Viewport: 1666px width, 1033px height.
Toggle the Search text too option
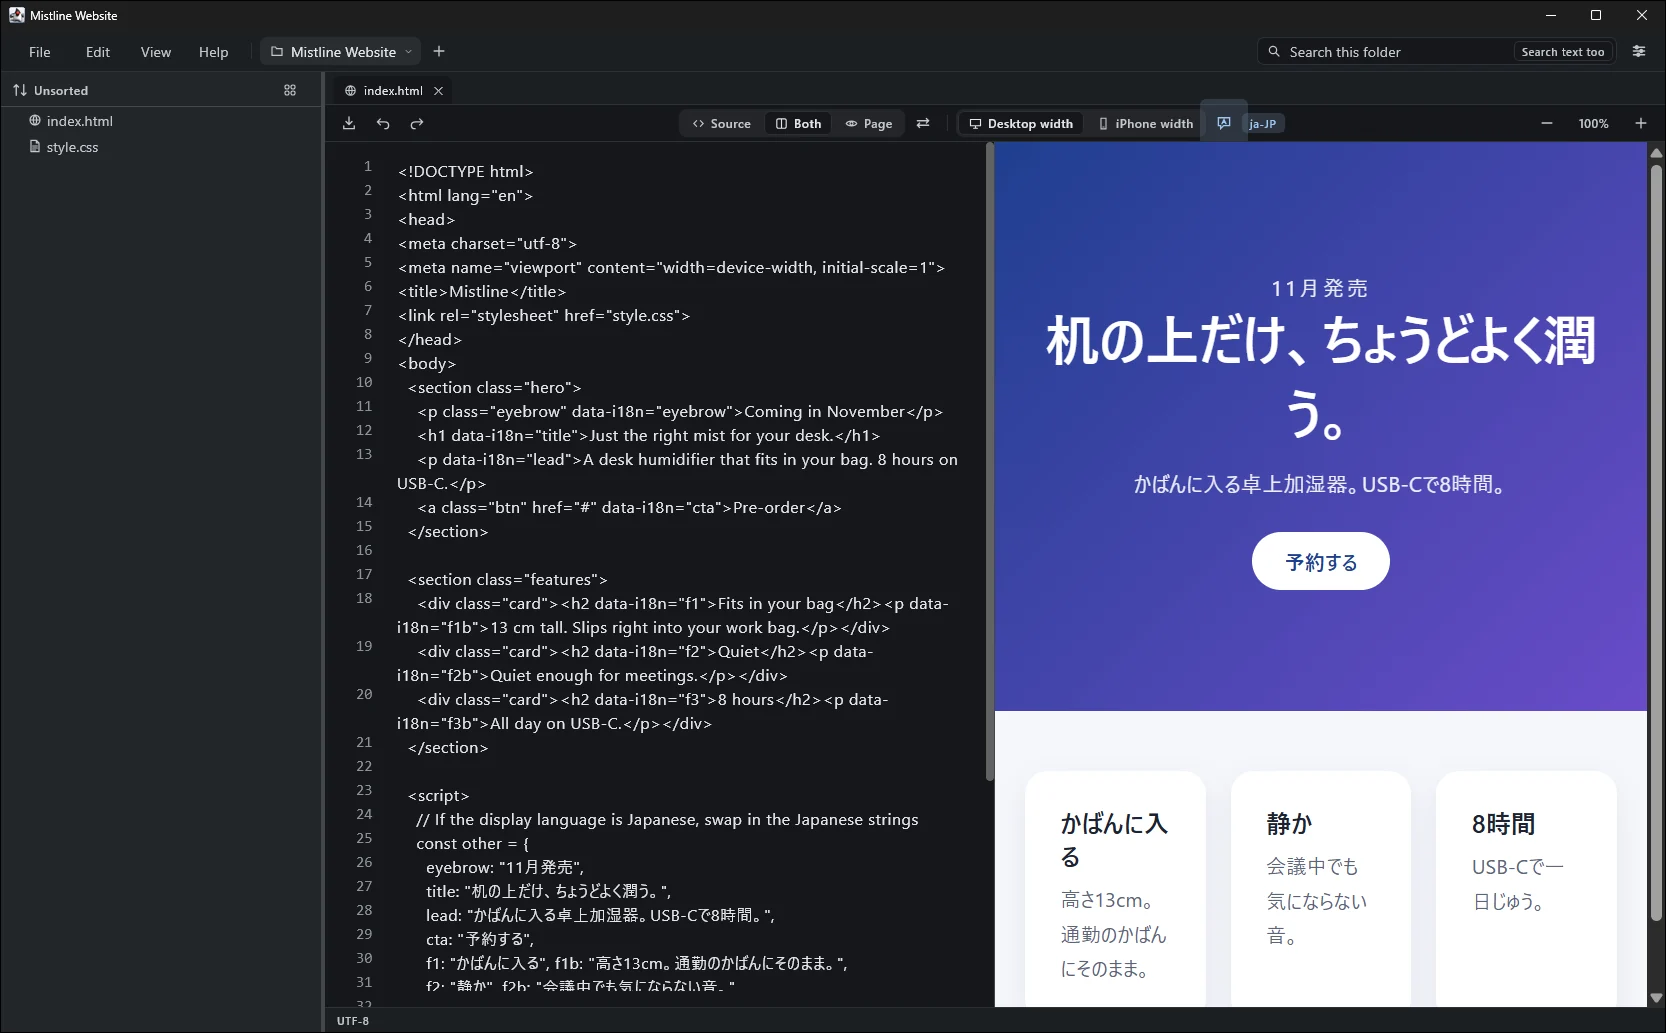coord(1562,52)
